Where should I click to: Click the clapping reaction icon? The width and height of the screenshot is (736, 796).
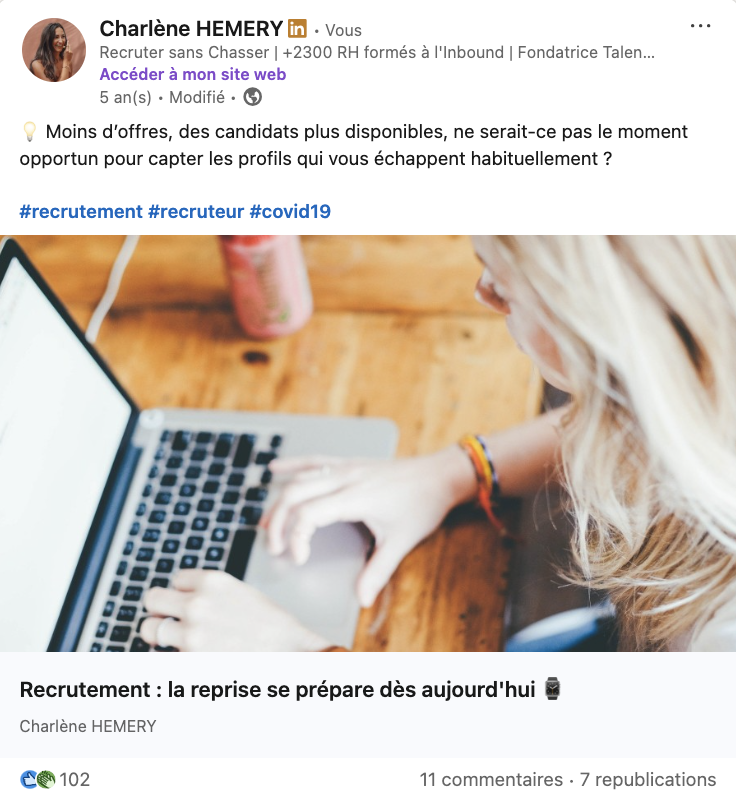(46, 779)
